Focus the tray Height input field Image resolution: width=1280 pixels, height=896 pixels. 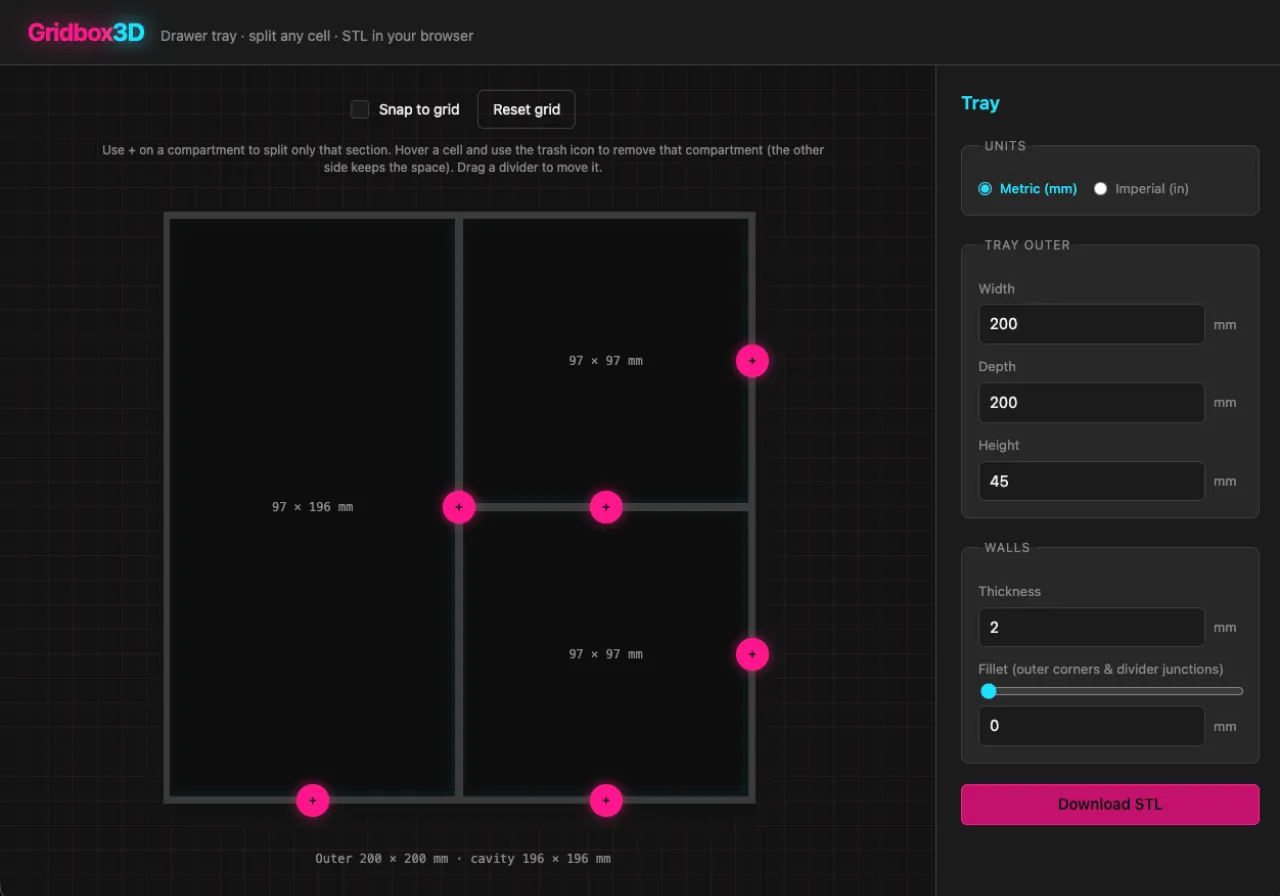tap(1091, 481)
